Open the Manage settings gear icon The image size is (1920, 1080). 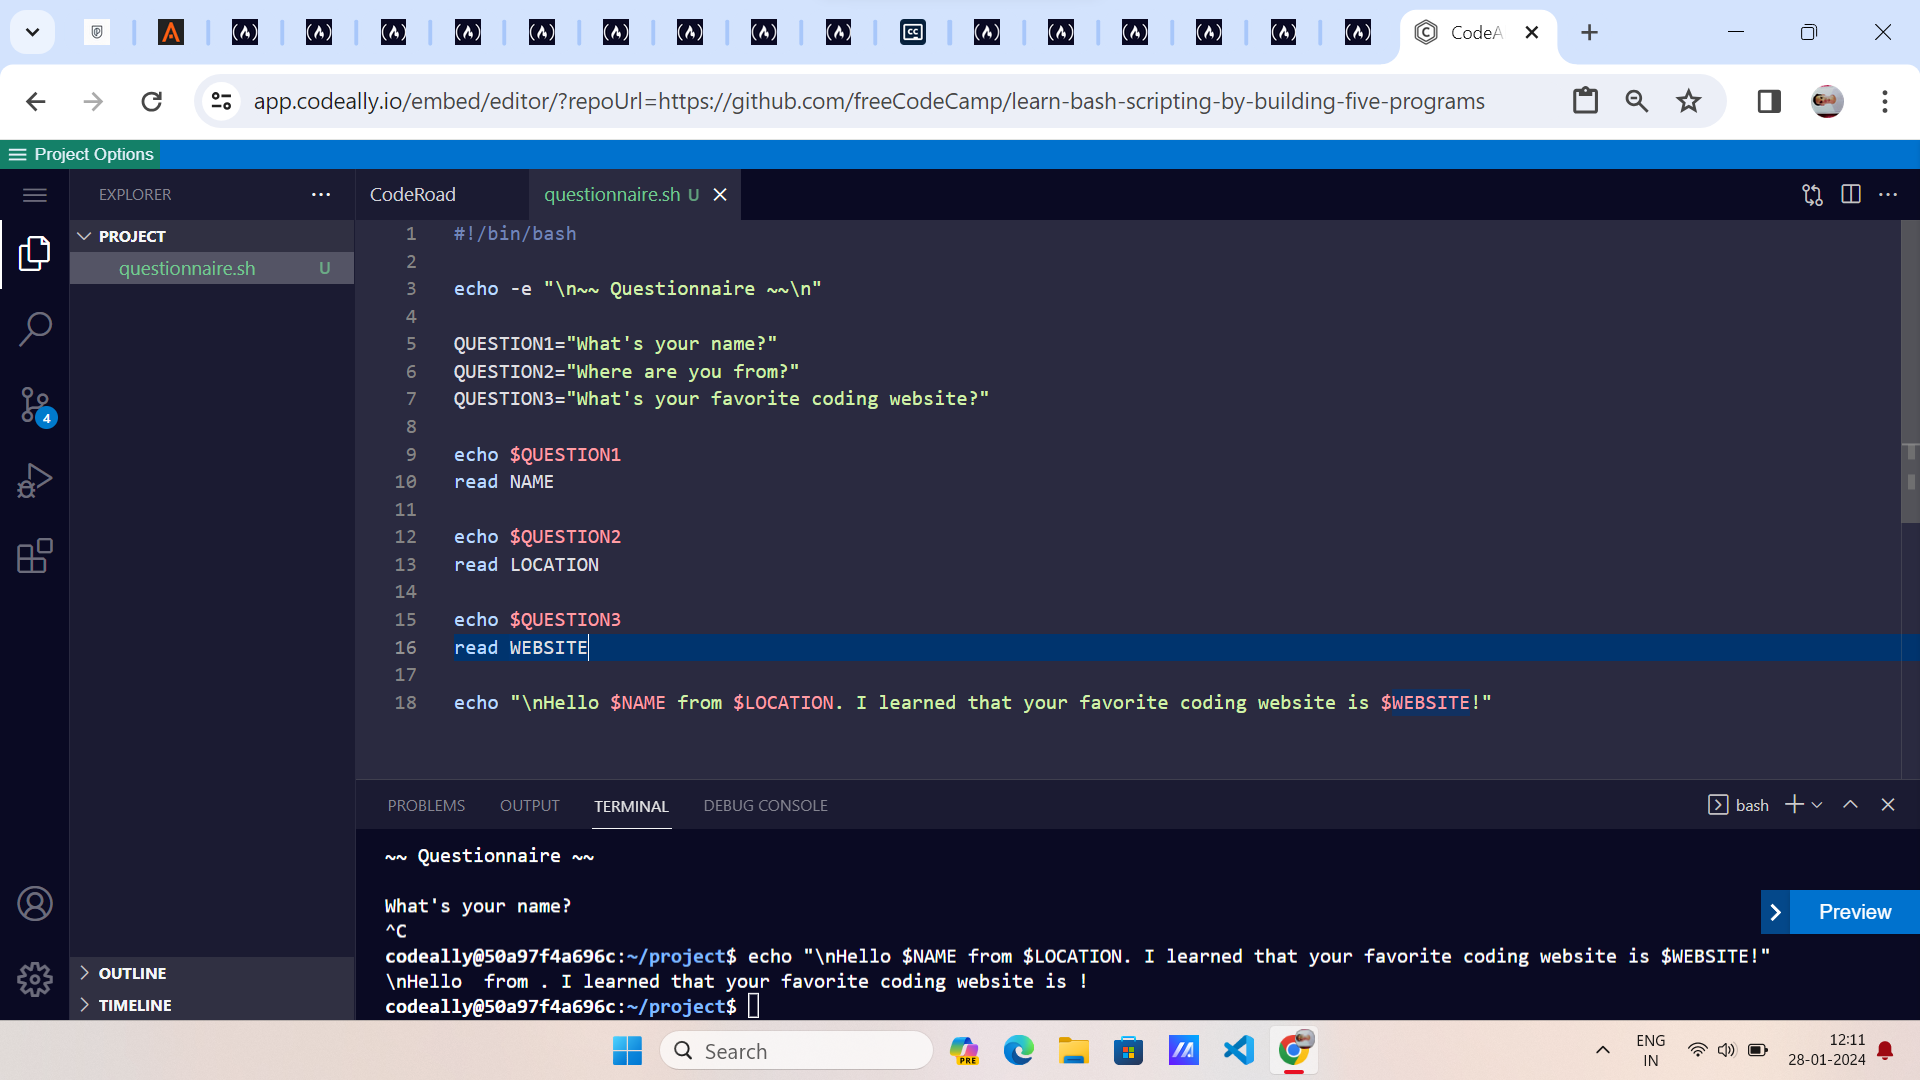(x=35, y=979)
